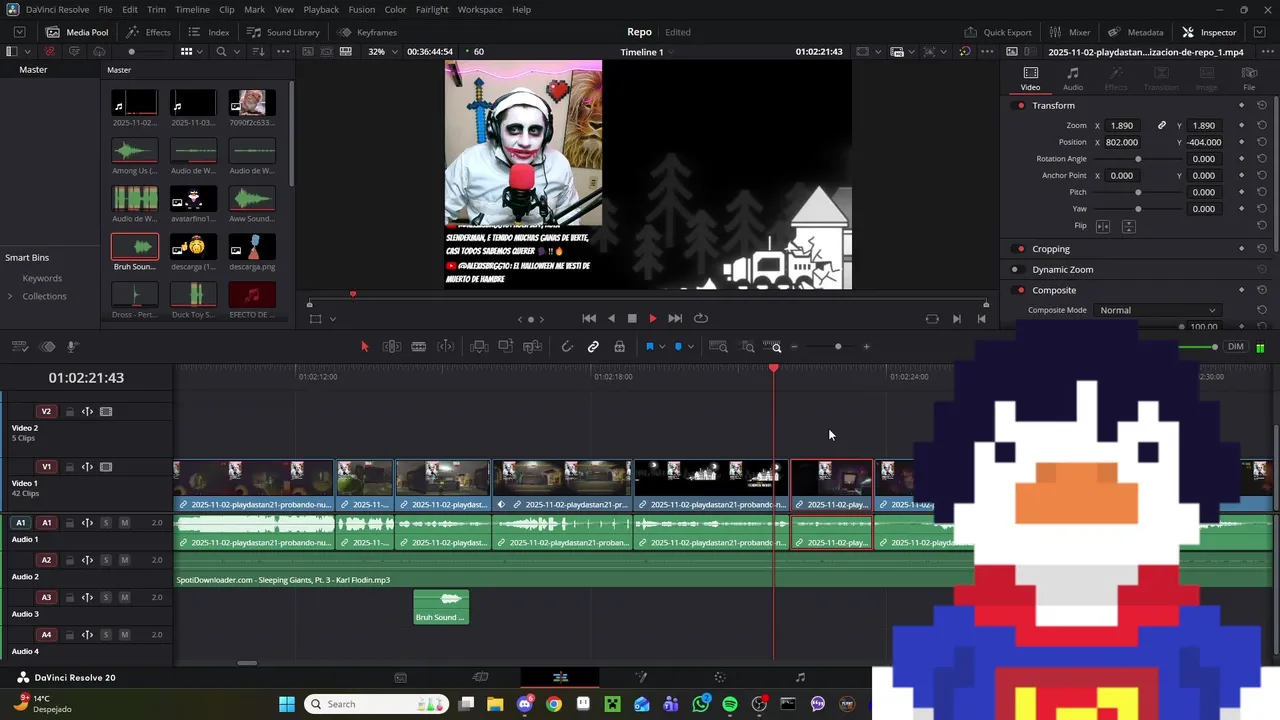Click Zoom X value field 1.890

tap(1123, 125)
